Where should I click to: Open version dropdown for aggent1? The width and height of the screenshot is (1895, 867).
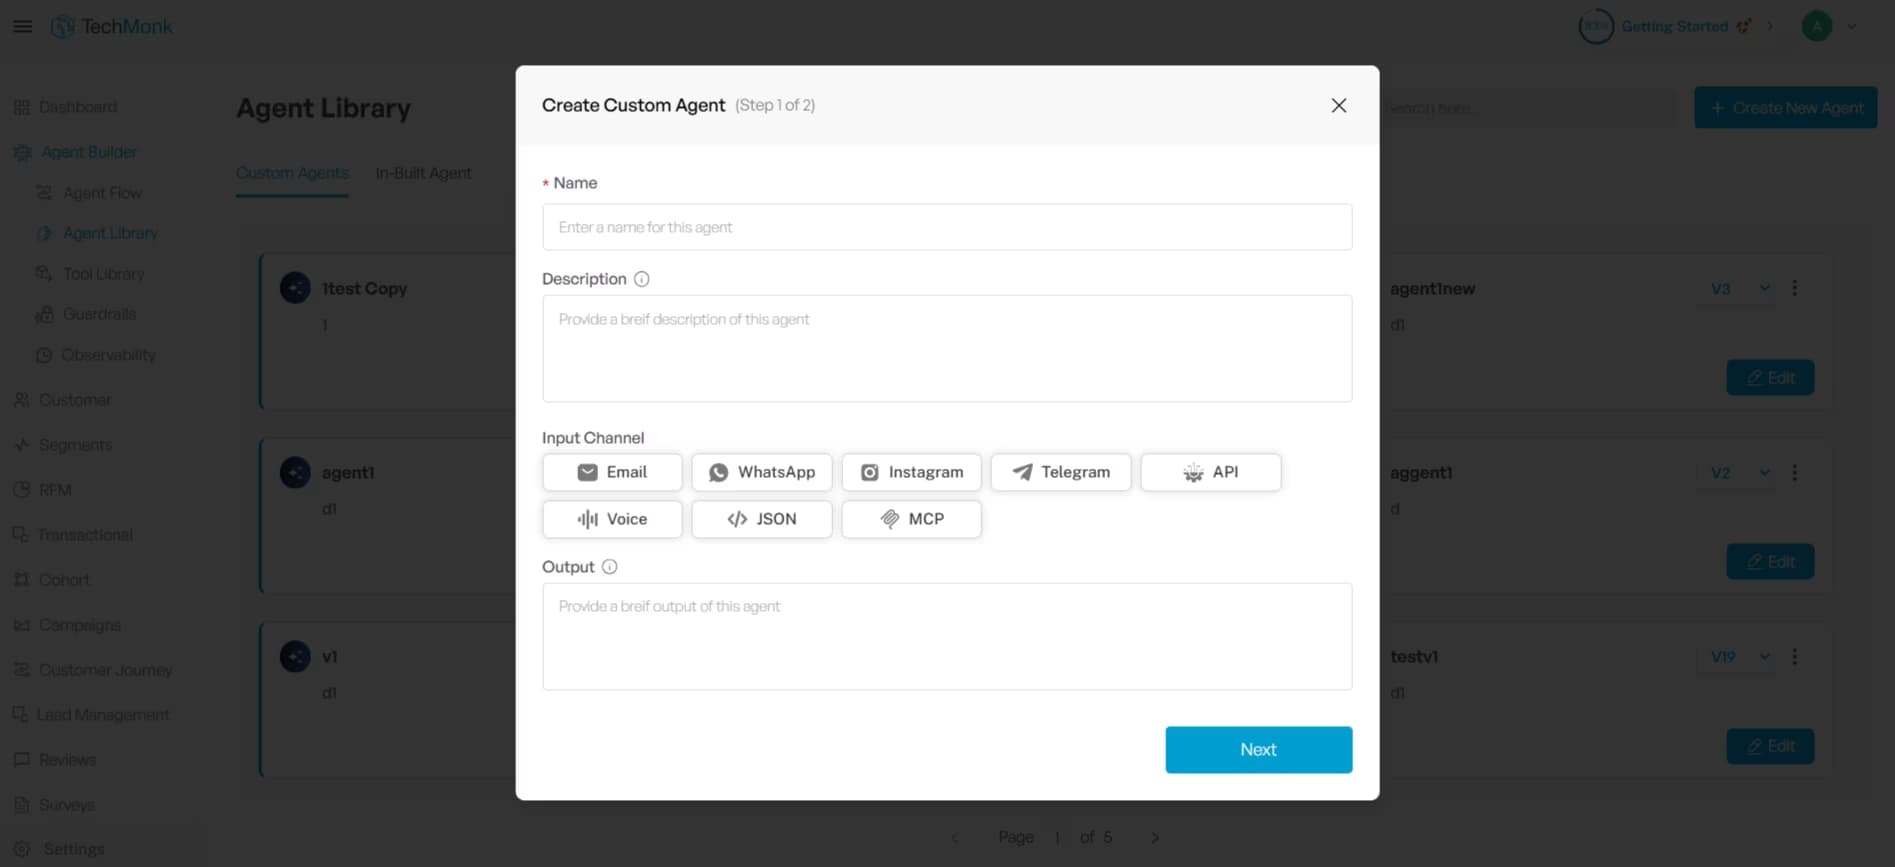click(1739, 473)
